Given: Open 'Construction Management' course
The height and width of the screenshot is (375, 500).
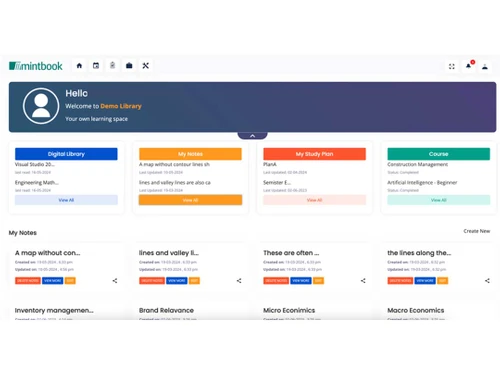Looking at the screenshot, I should click(x=418, y=164).
